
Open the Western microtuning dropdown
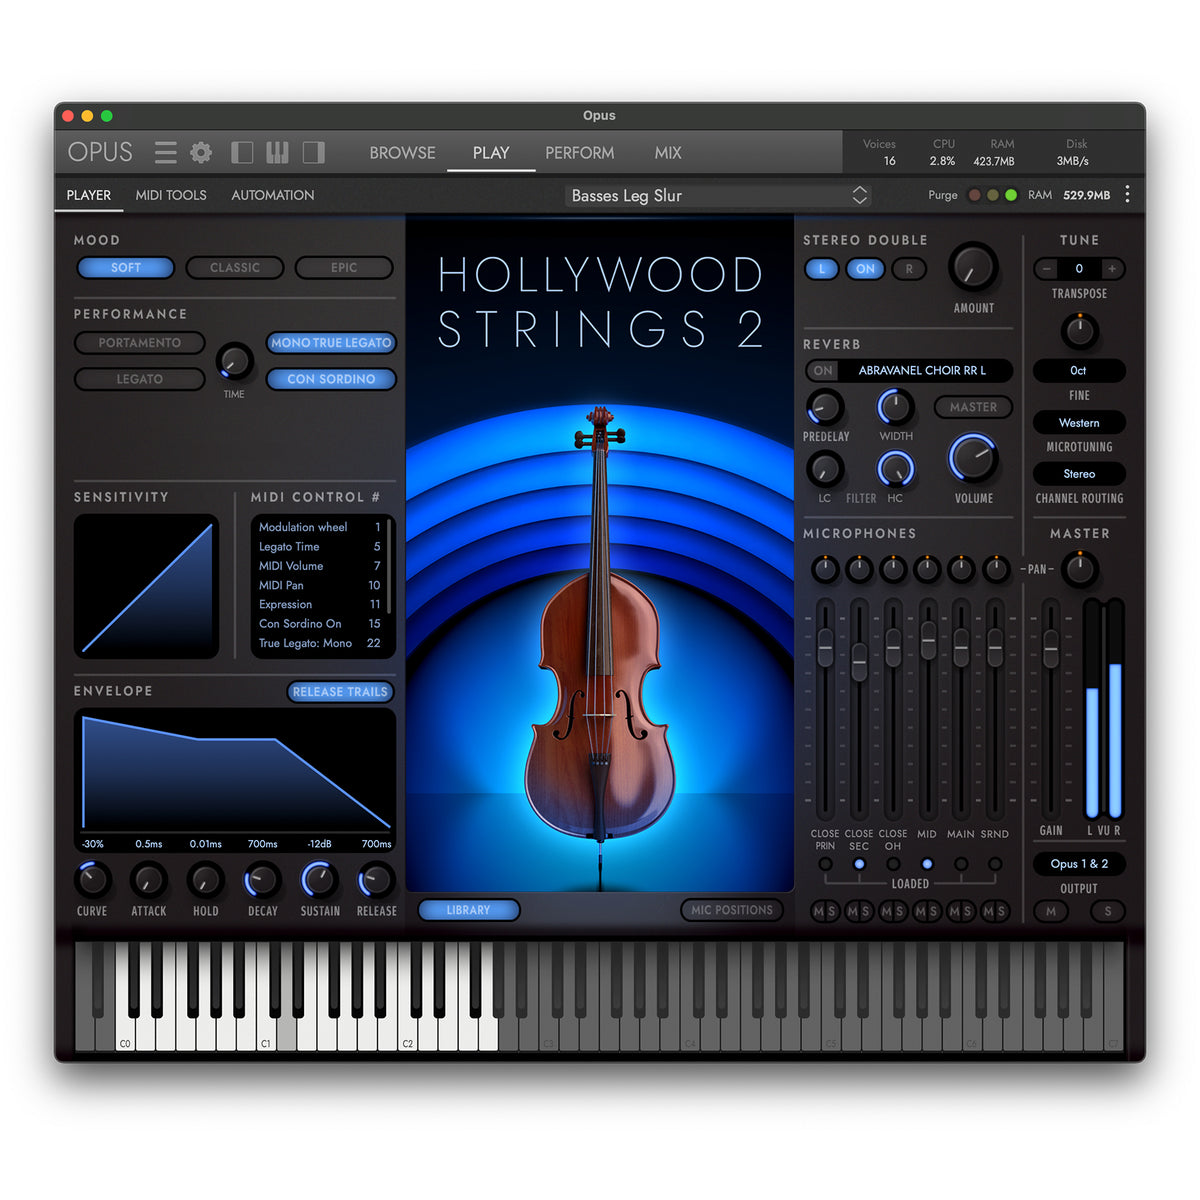[1079, 423]
